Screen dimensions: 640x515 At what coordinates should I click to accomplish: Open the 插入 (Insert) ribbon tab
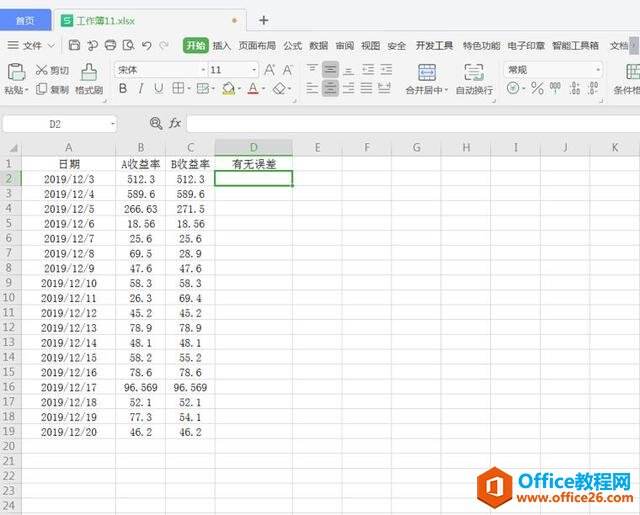221,45
